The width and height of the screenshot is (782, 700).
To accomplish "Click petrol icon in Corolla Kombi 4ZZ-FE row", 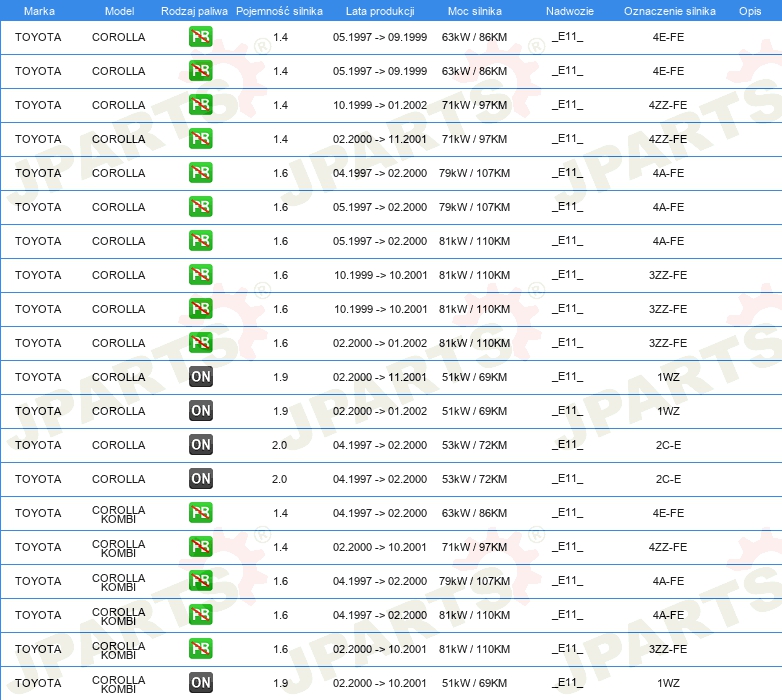I will click(200, 546).
